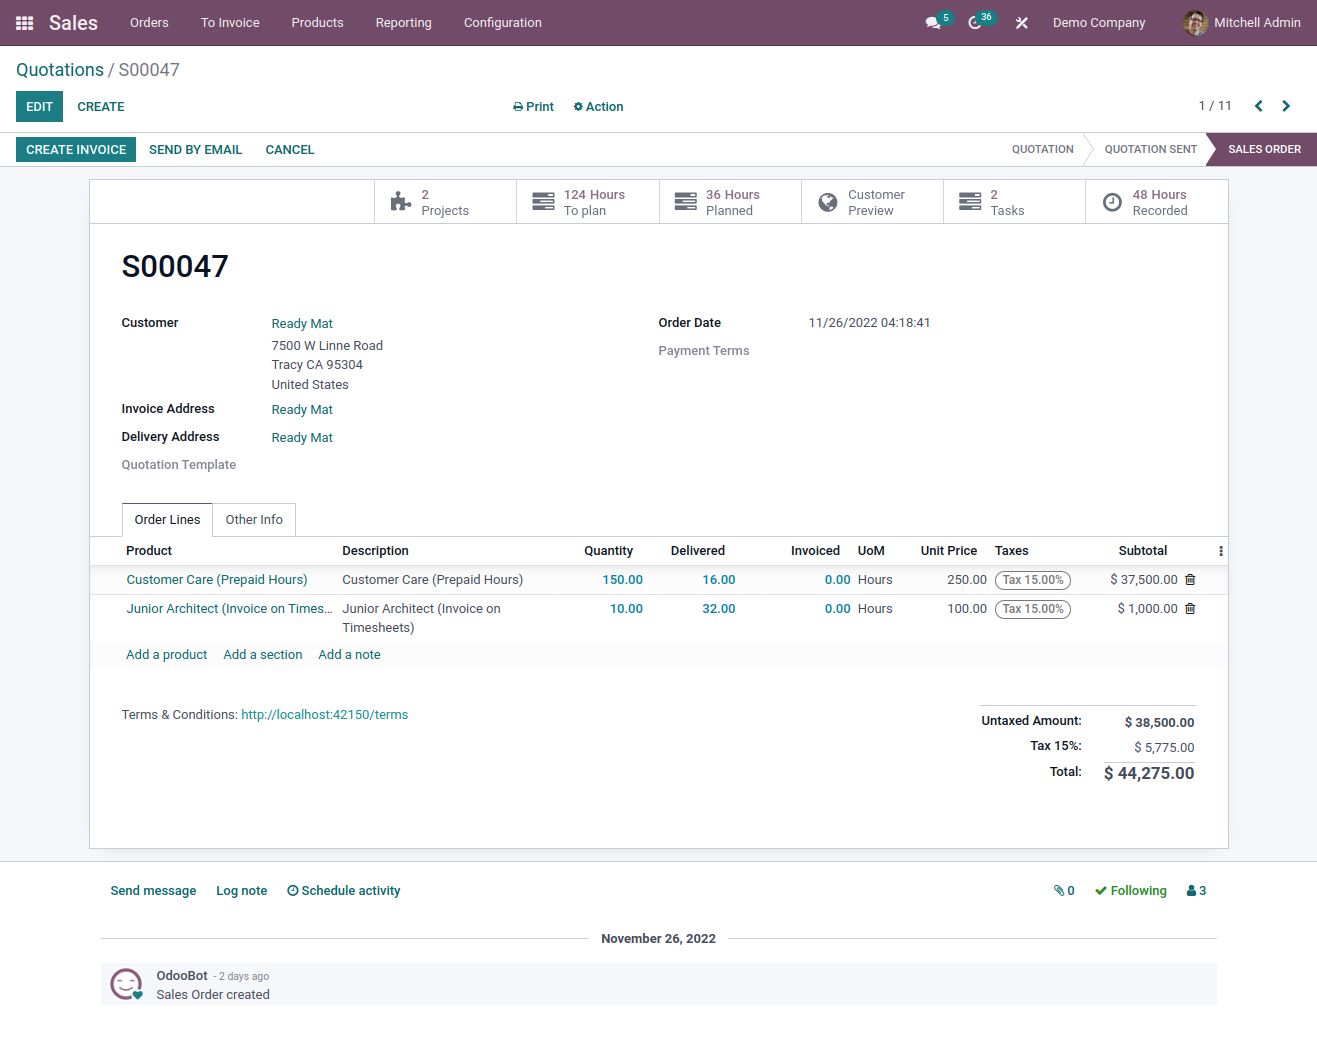Open the Mitchell Admin user menu
Viewport: 1317px width, 1059px height.
coord(1242,23)
